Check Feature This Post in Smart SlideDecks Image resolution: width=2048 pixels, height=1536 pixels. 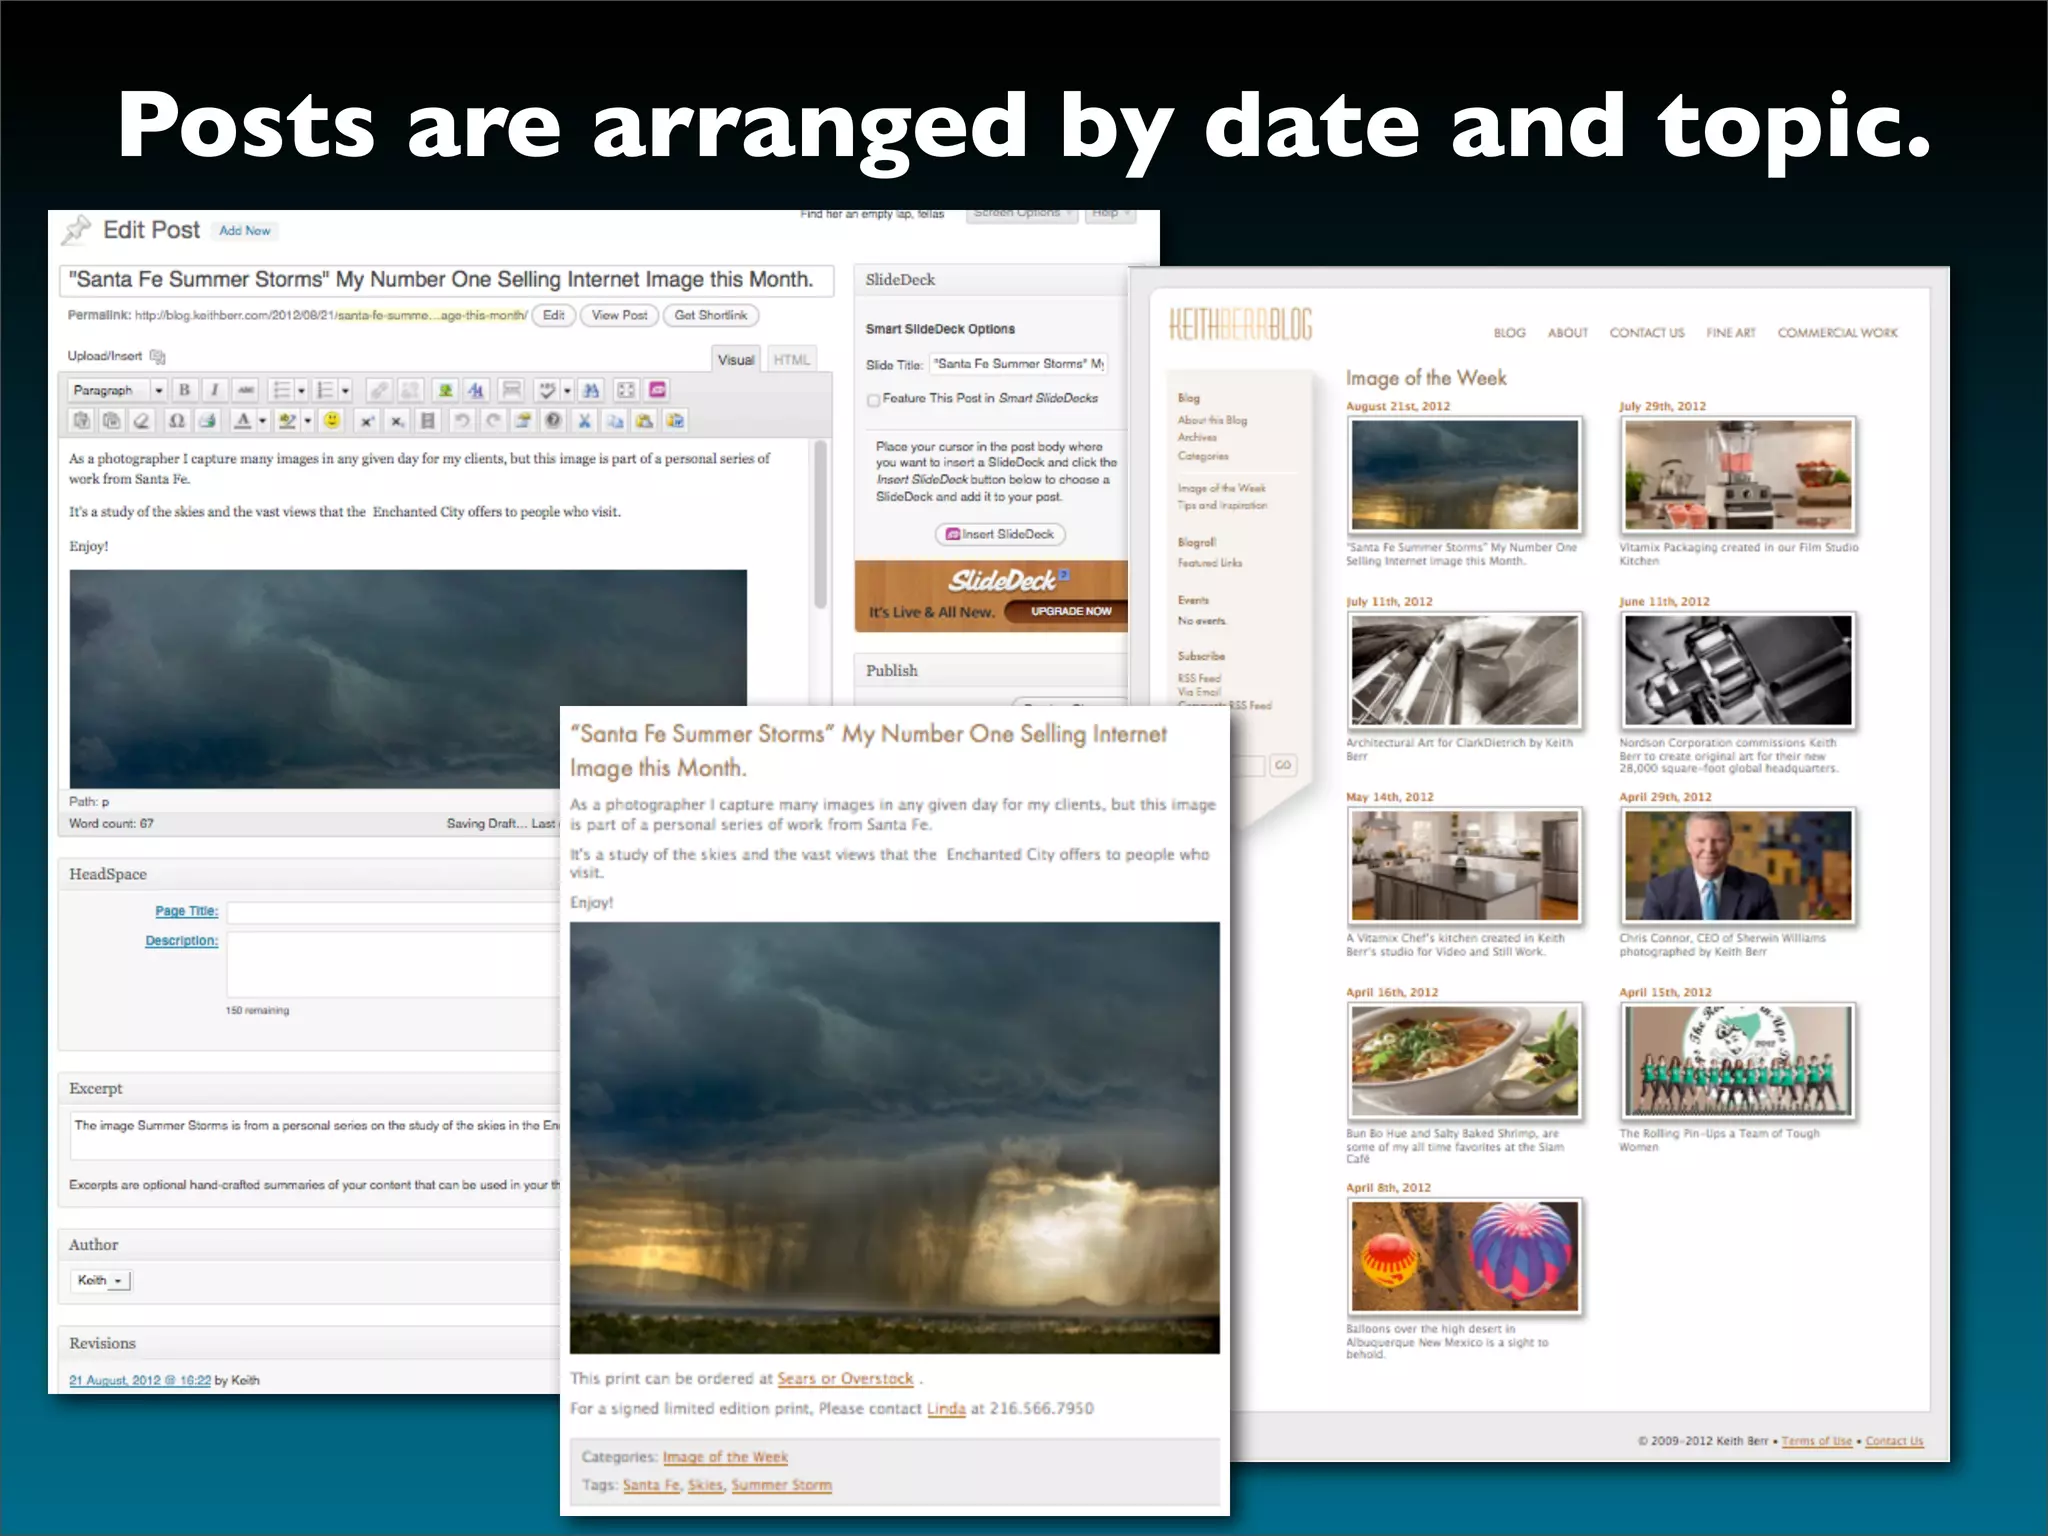(873, 400)
